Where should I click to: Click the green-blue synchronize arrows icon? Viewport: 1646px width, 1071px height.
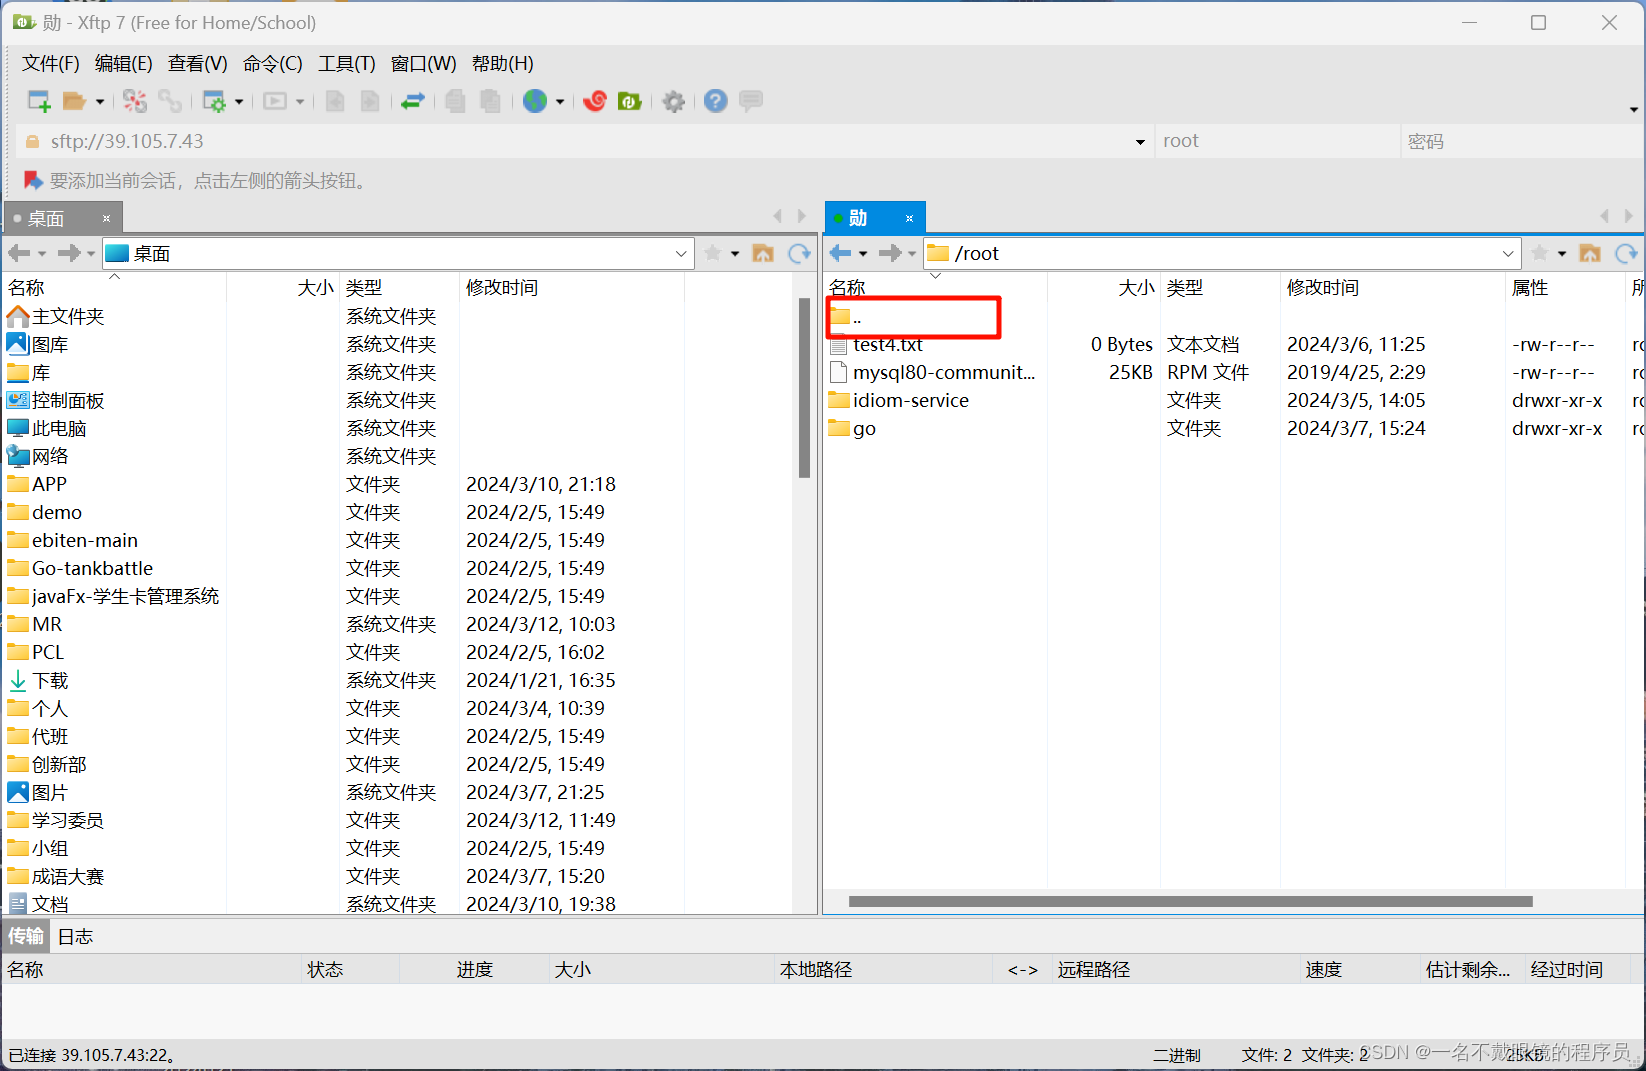[413, 100]
